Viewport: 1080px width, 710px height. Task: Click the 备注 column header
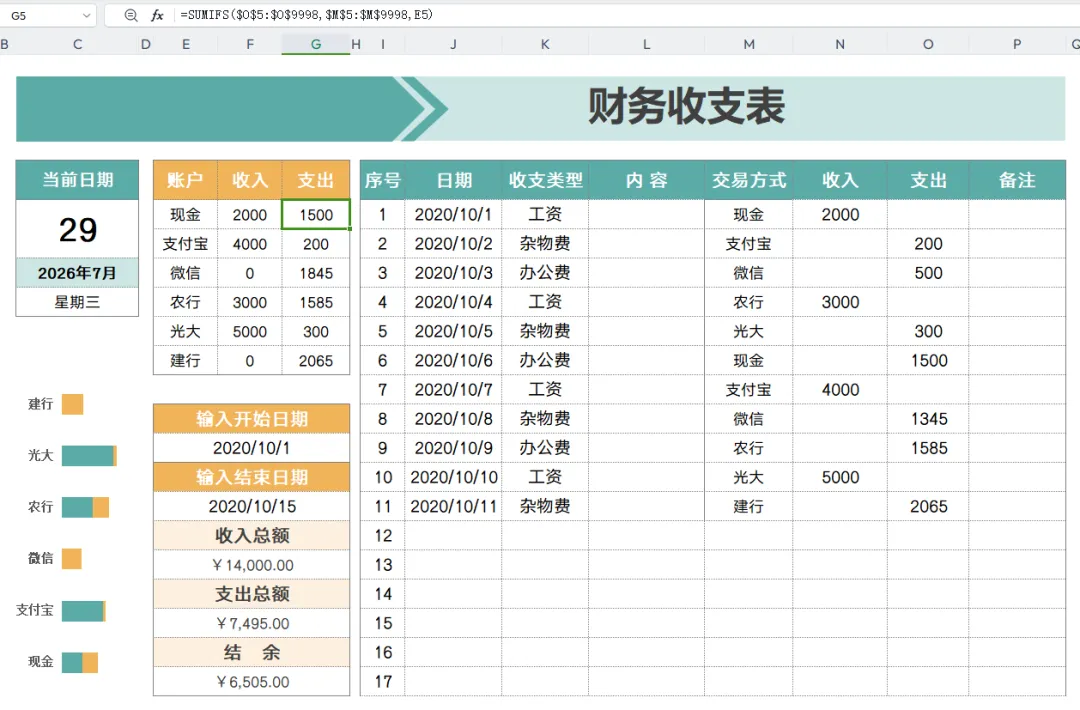coord(1017,180)
